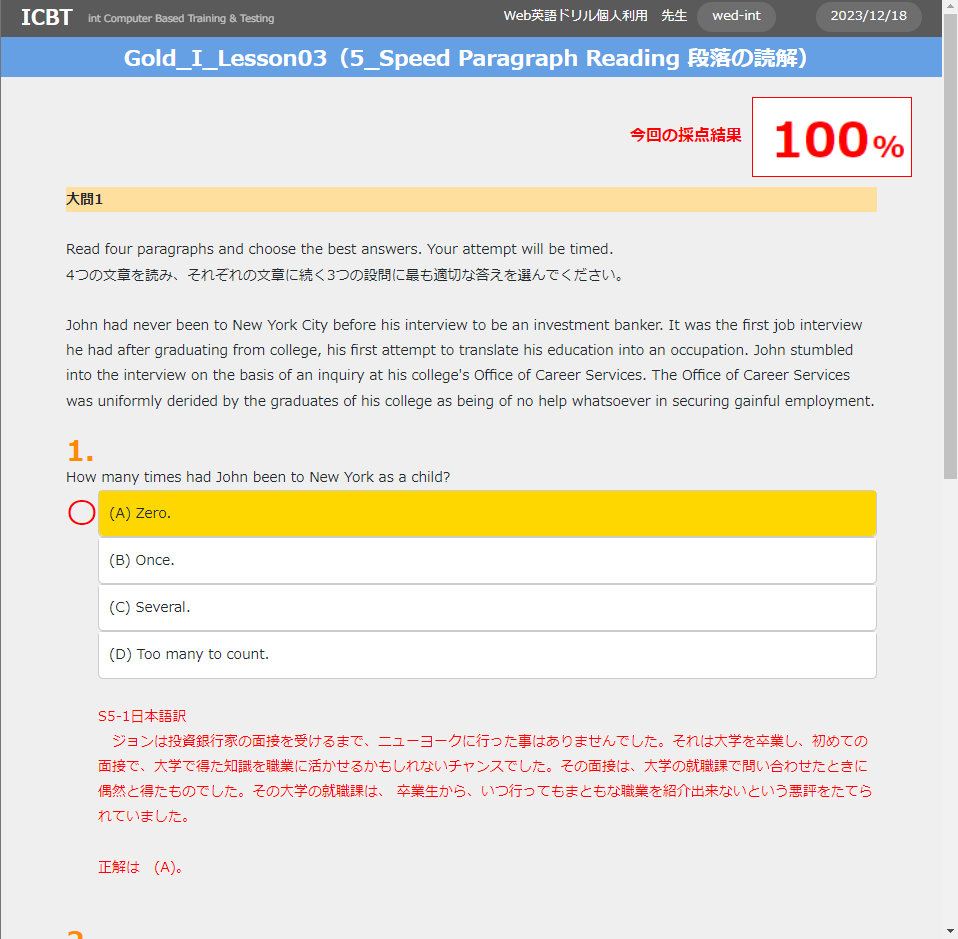Viewport: 958px width, 939px height.
Task: Click the 今回の採点結果 label
Action: (685, 135)
